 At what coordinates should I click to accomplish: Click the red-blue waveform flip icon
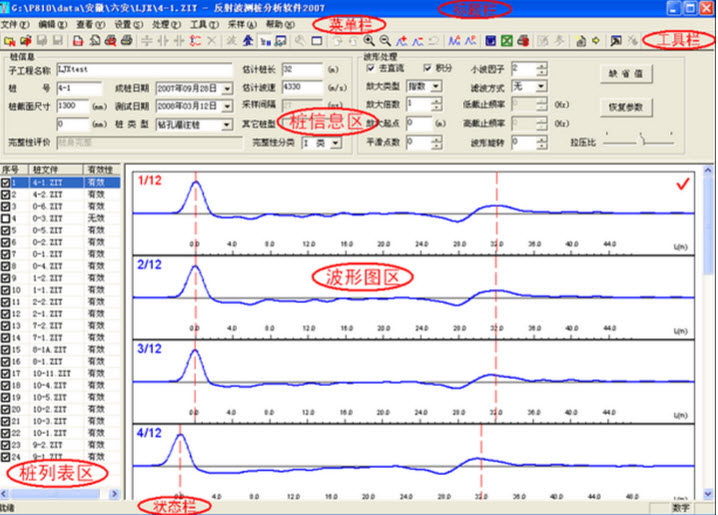pos(196,41)
